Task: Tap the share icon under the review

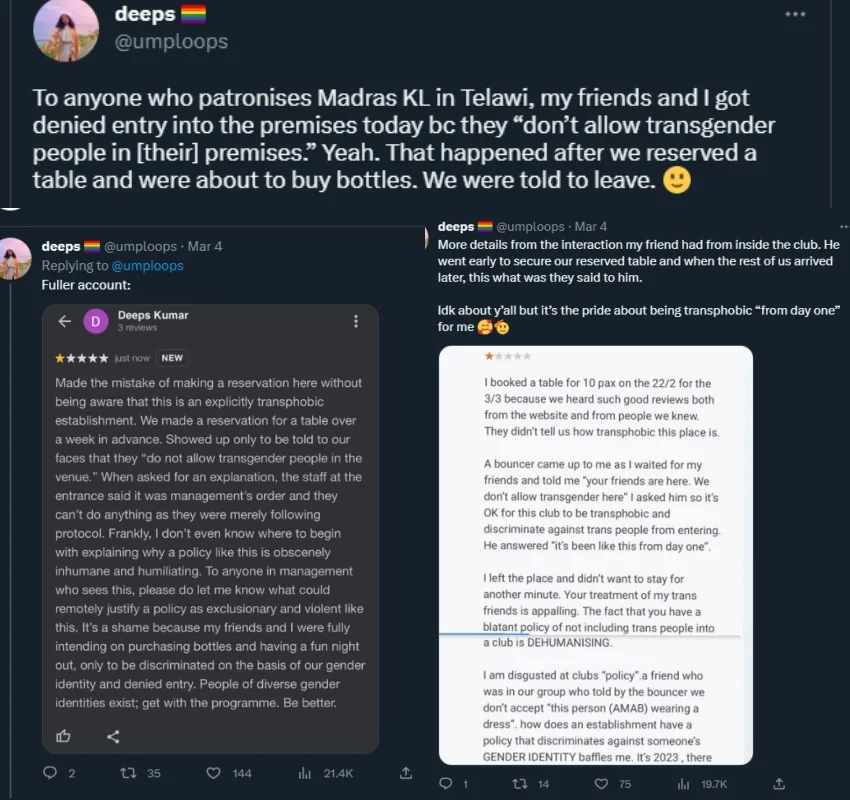Action: pyautogui.click(x=113, y=736)
